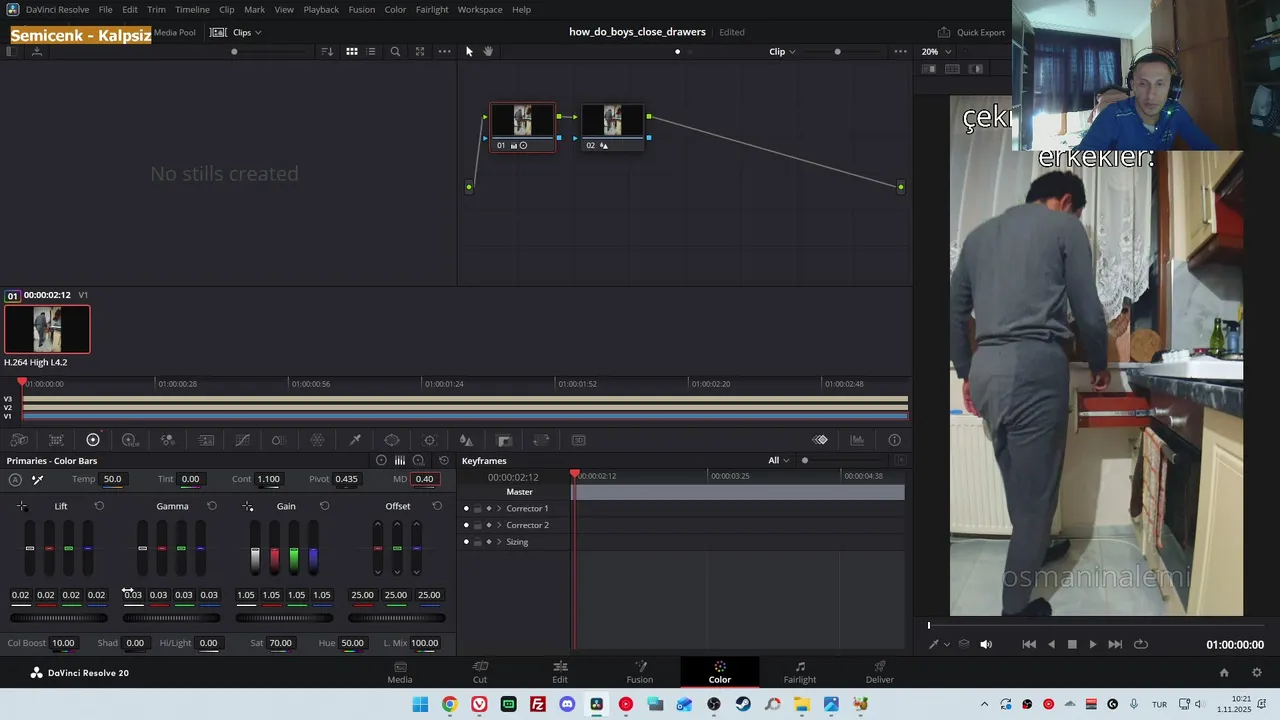
Task: Switch primaries to Log wheels mode
Action: click(x=418, y=461)
